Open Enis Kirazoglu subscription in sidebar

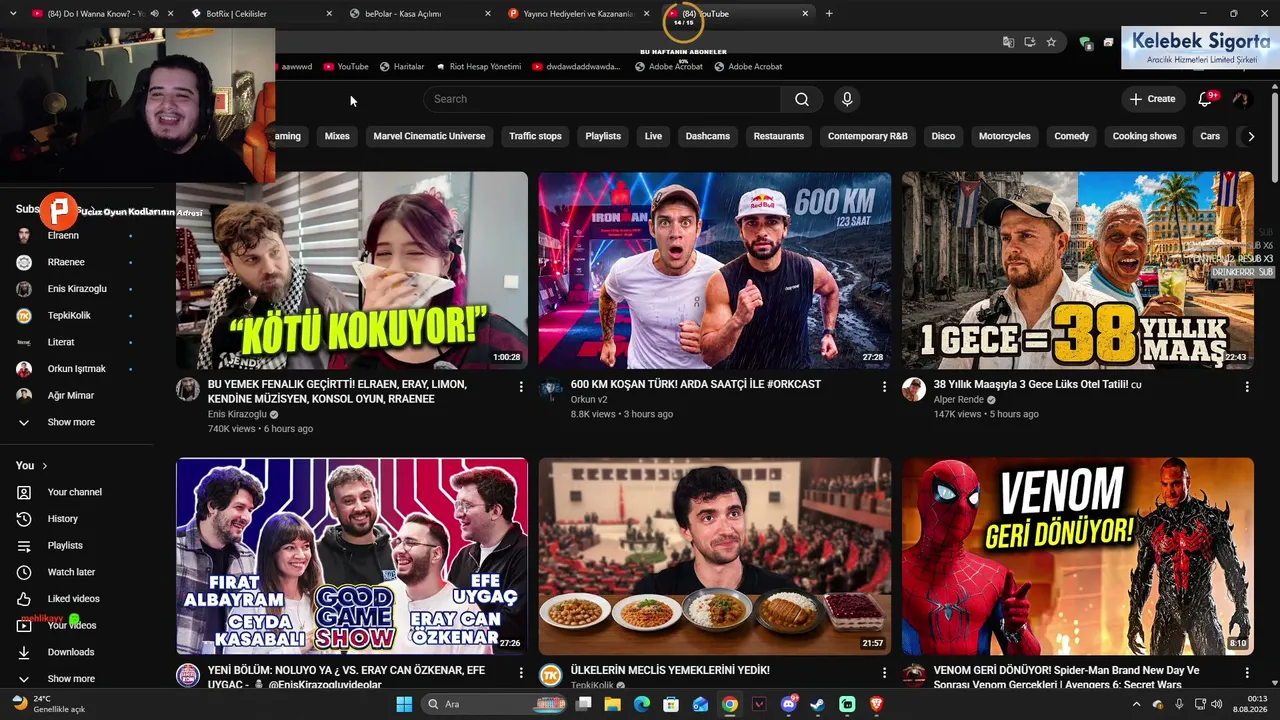(x=77, y=289)
